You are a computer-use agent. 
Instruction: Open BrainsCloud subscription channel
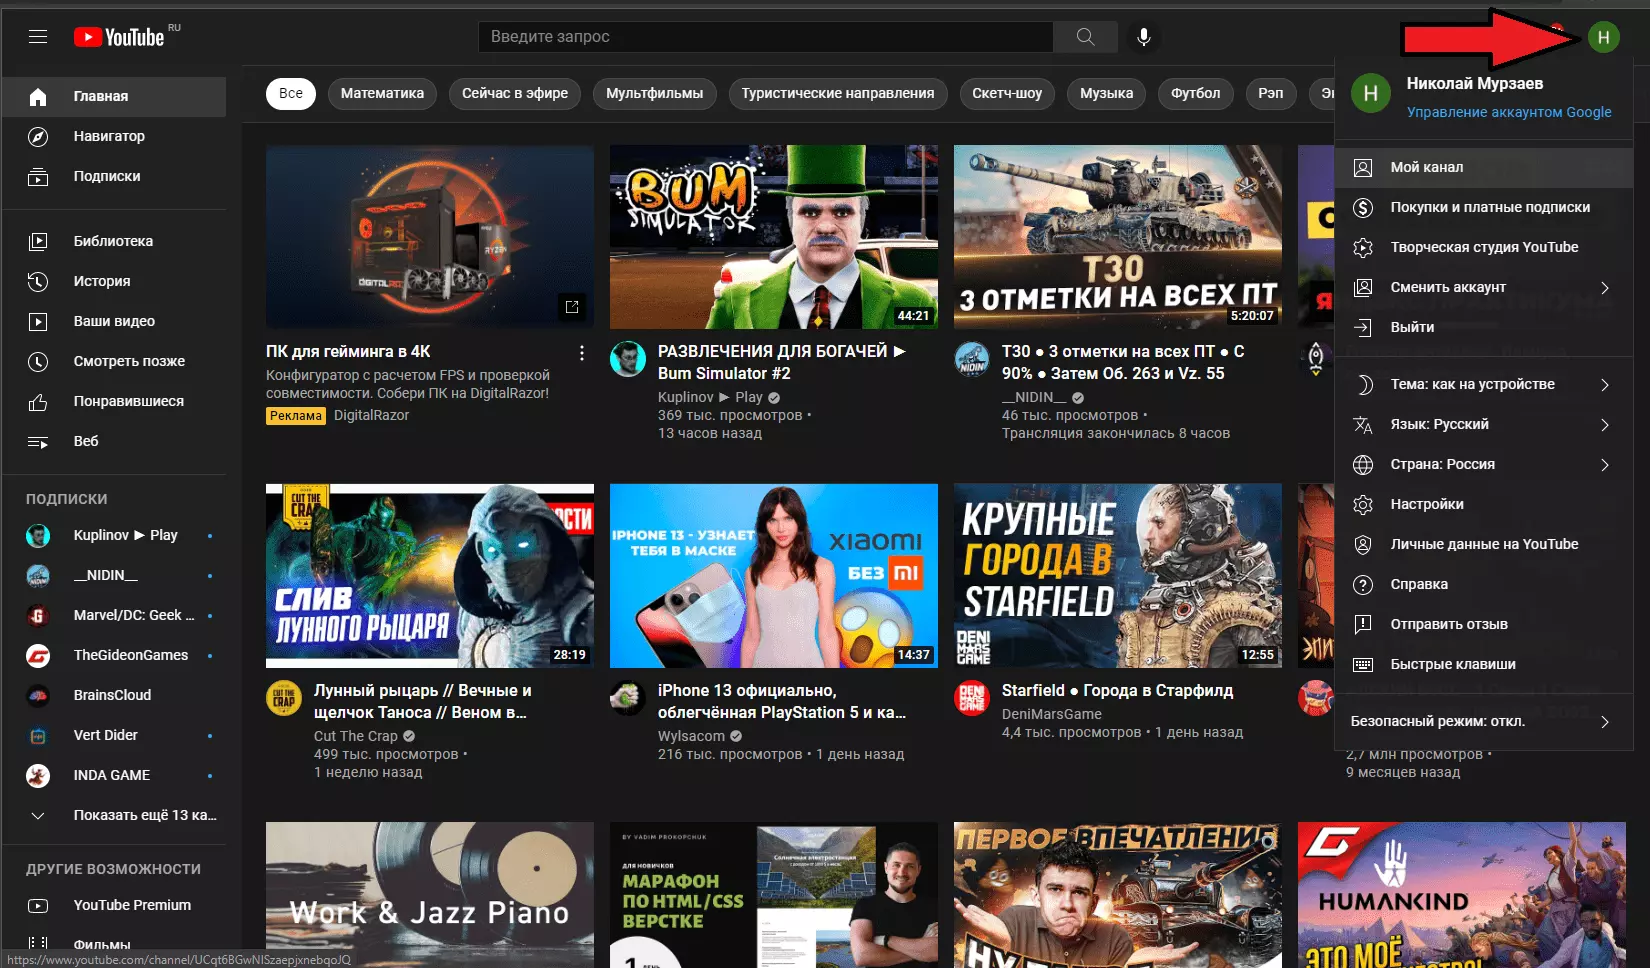coord(114,695)
